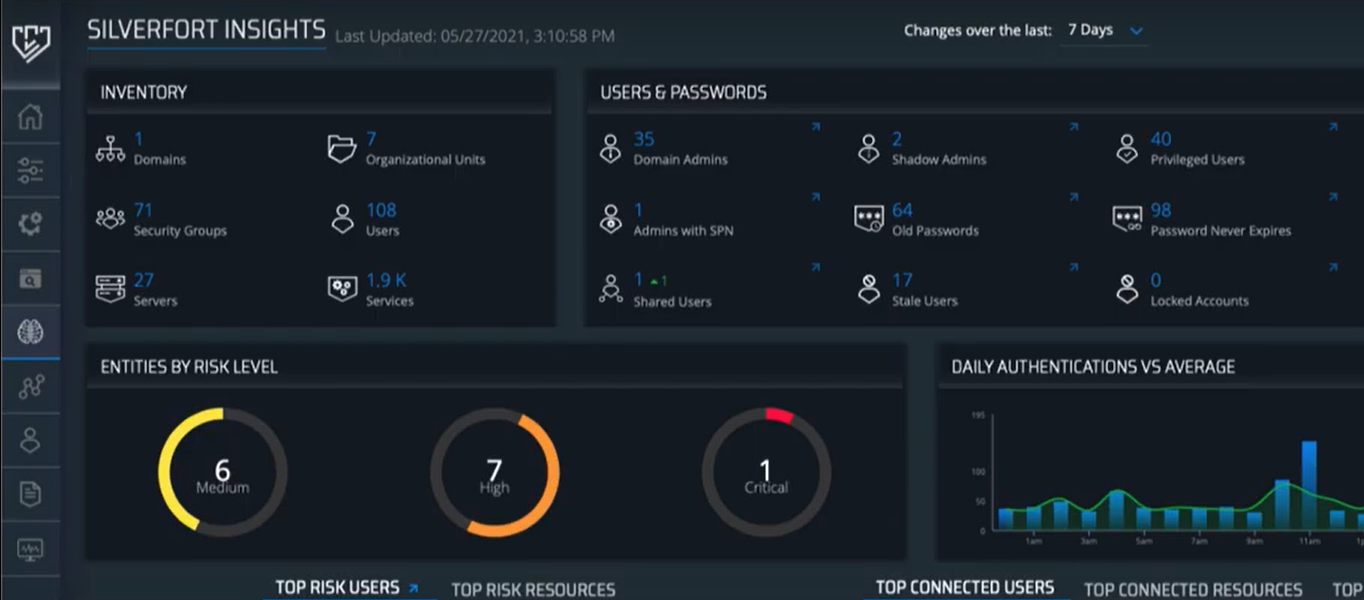This screenshot has height=600, width=1364.
Task: Click the Silverfort shield logo
Action: 30,44
